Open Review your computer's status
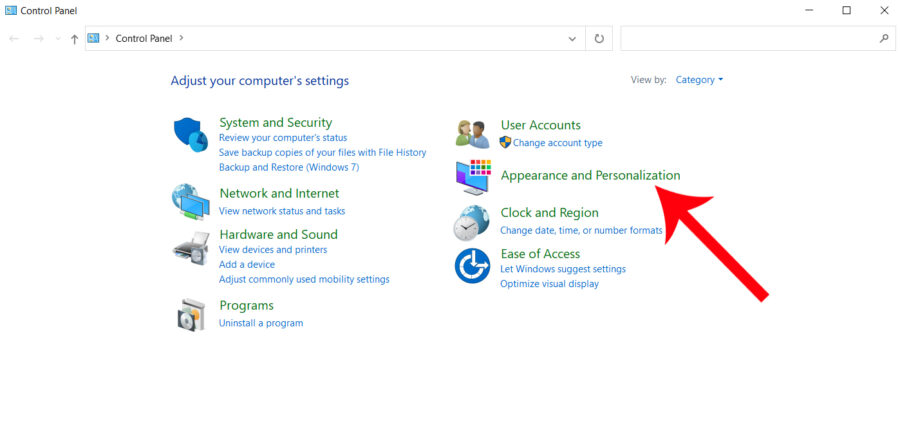The height and width of the screenshot is (421, 900). click(283, 138)
